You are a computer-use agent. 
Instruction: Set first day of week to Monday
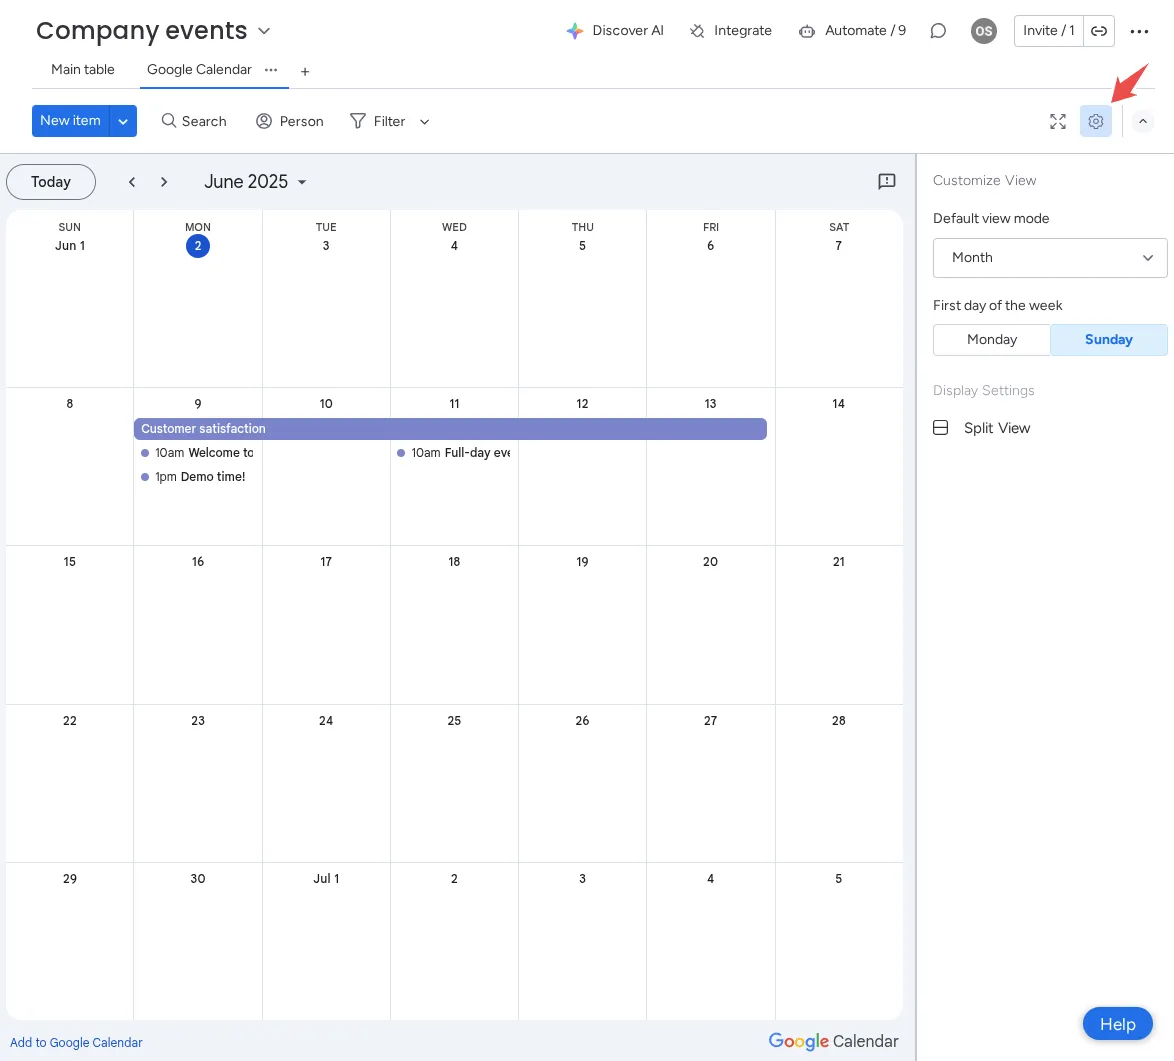[x=991, y=340]
